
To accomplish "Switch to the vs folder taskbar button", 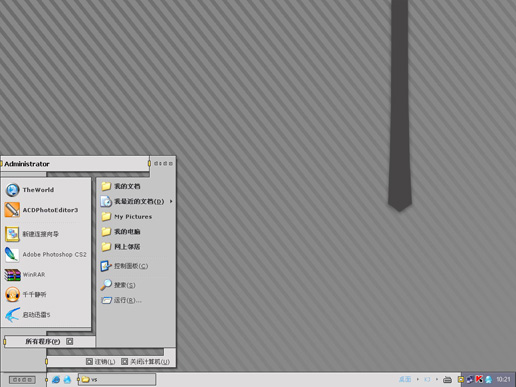I will (117, 379).
